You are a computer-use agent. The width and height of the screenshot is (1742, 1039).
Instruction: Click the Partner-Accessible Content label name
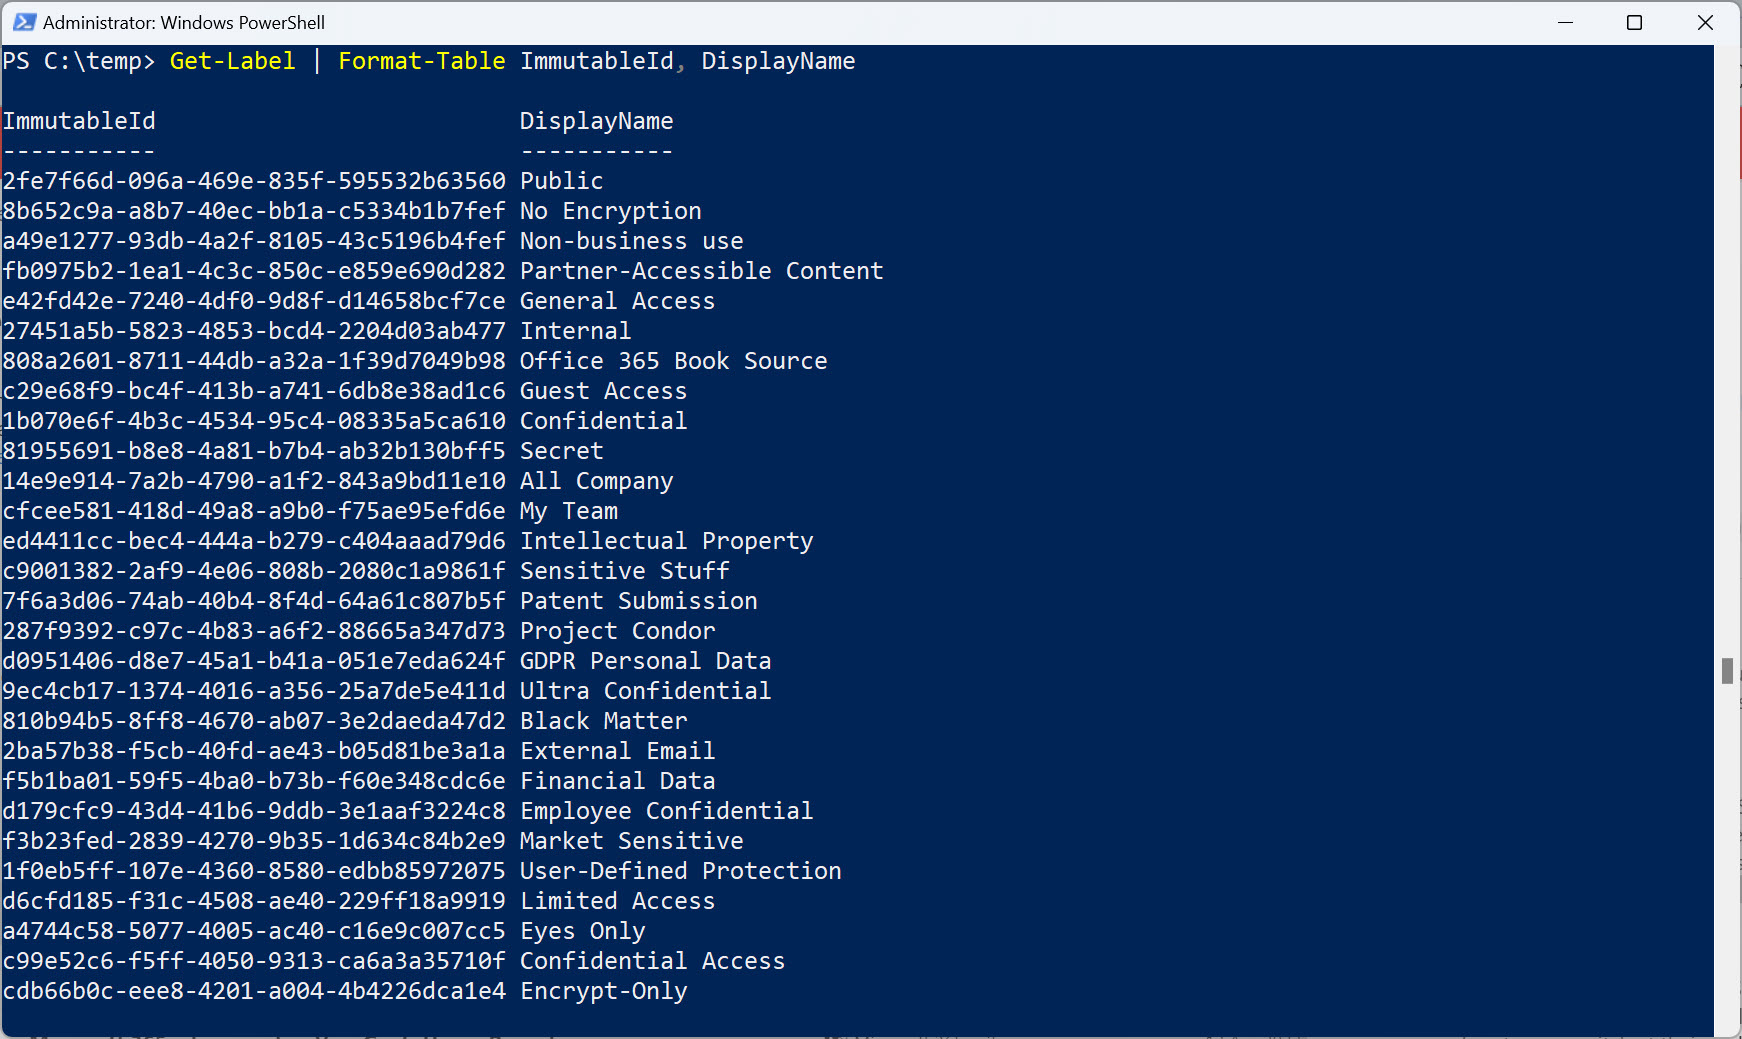coord(701,271)
